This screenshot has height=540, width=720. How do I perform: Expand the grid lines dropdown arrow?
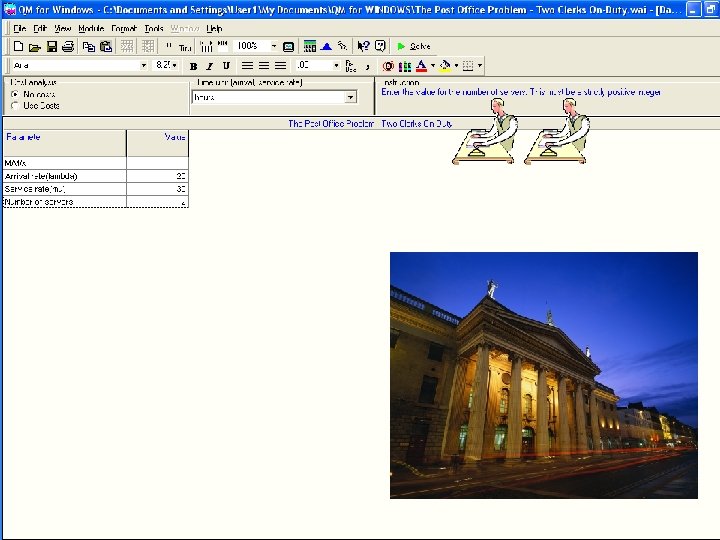pos(480,66)
